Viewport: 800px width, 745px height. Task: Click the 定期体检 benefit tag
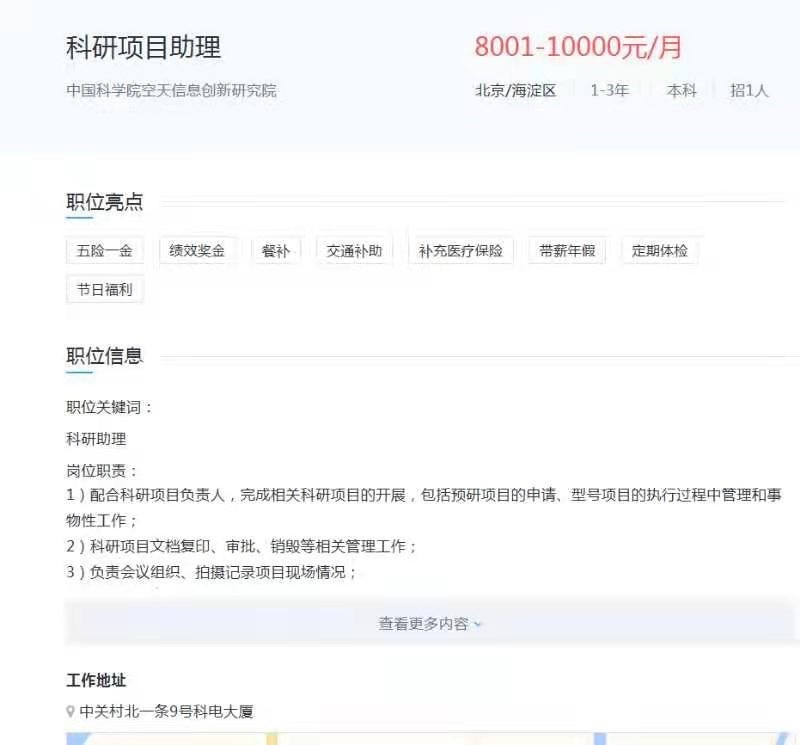point(660,251)
